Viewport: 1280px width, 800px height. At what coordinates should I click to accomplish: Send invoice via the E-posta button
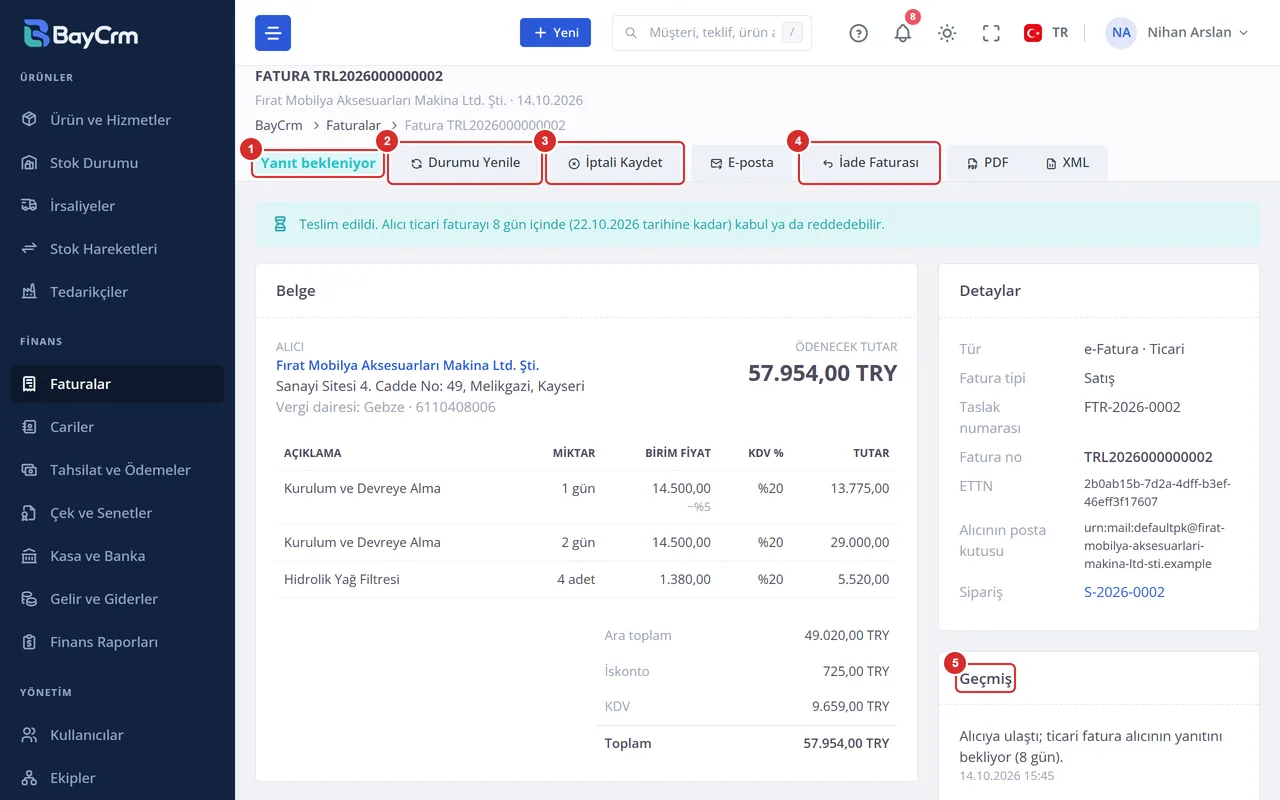click(742, 163)
